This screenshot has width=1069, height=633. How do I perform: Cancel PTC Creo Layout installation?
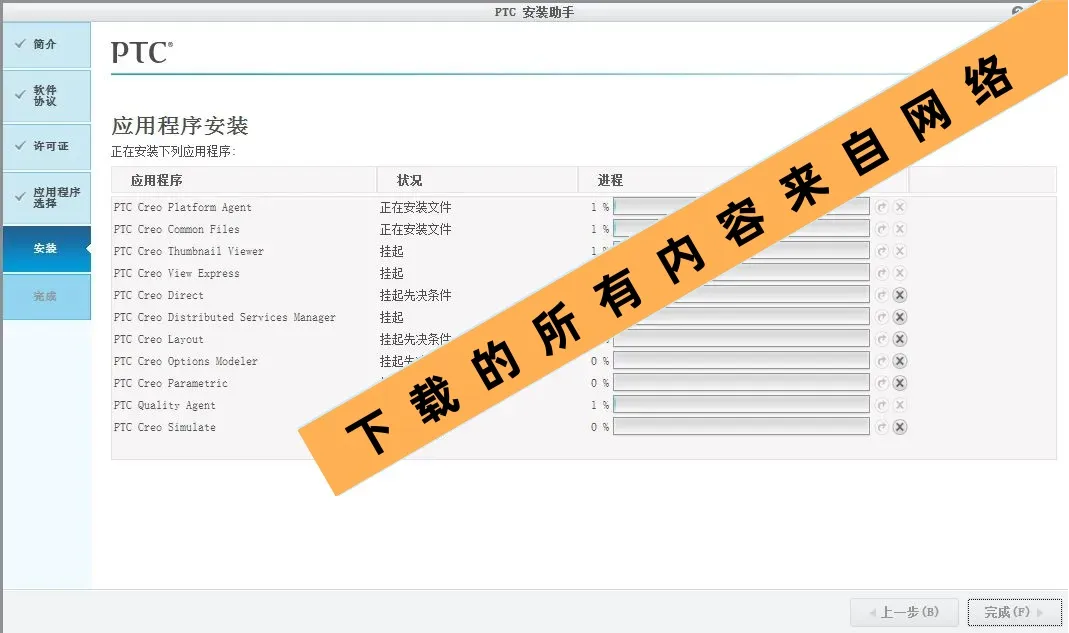(900, 339)
